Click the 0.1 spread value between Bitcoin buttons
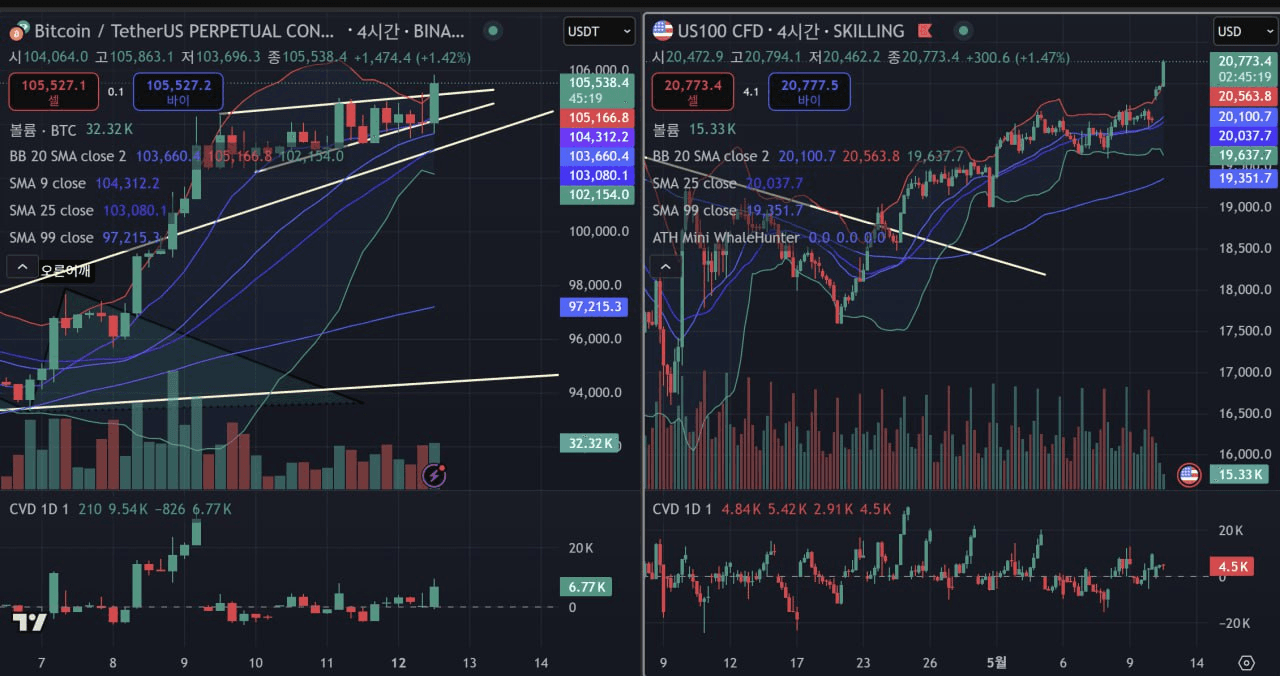 (116, 92)
